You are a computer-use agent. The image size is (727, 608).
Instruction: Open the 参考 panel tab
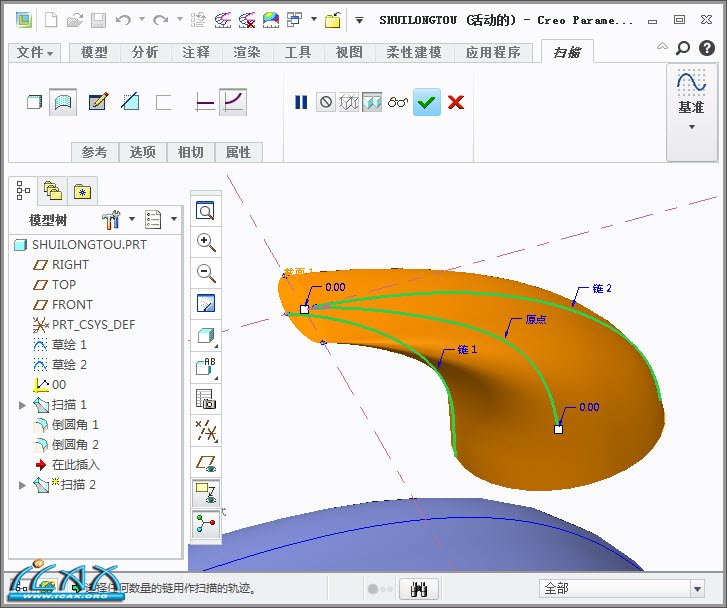[x=94, y=152]
